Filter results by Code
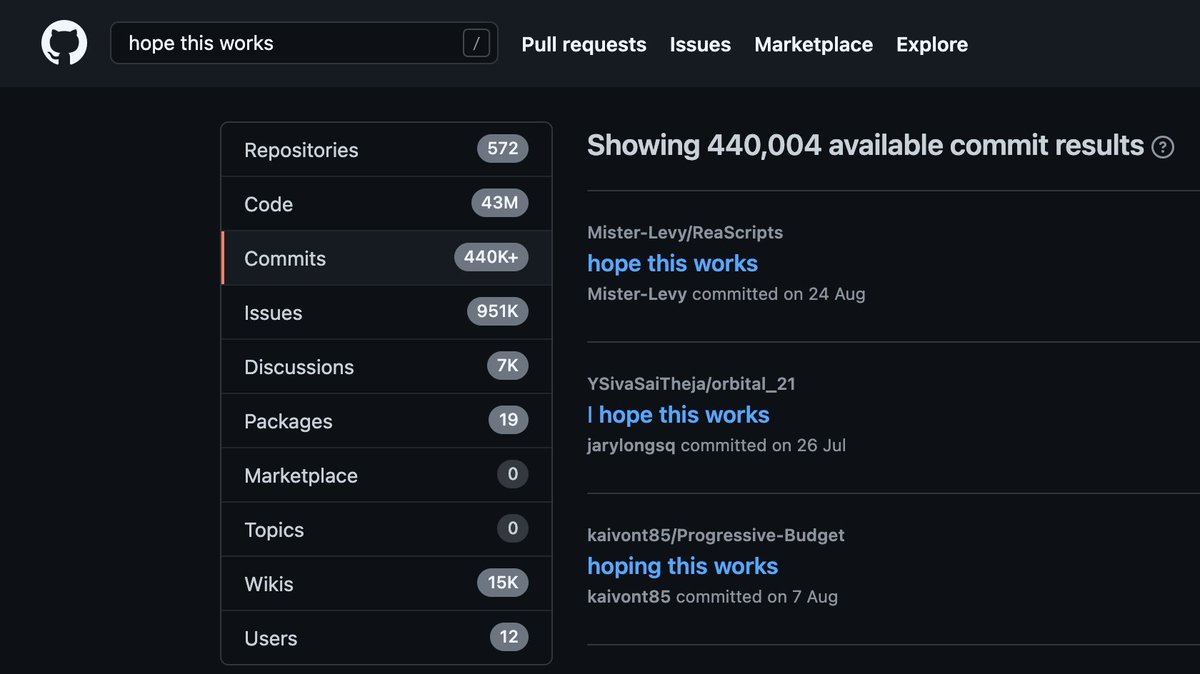Screen dimensions: 1200x674 [386, 204]
